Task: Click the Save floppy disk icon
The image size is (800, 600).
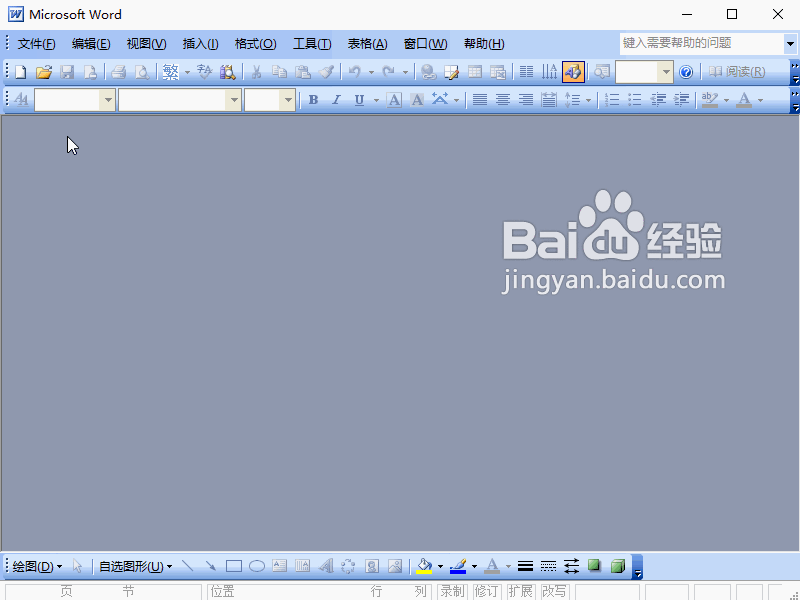Action: point(67,72)
